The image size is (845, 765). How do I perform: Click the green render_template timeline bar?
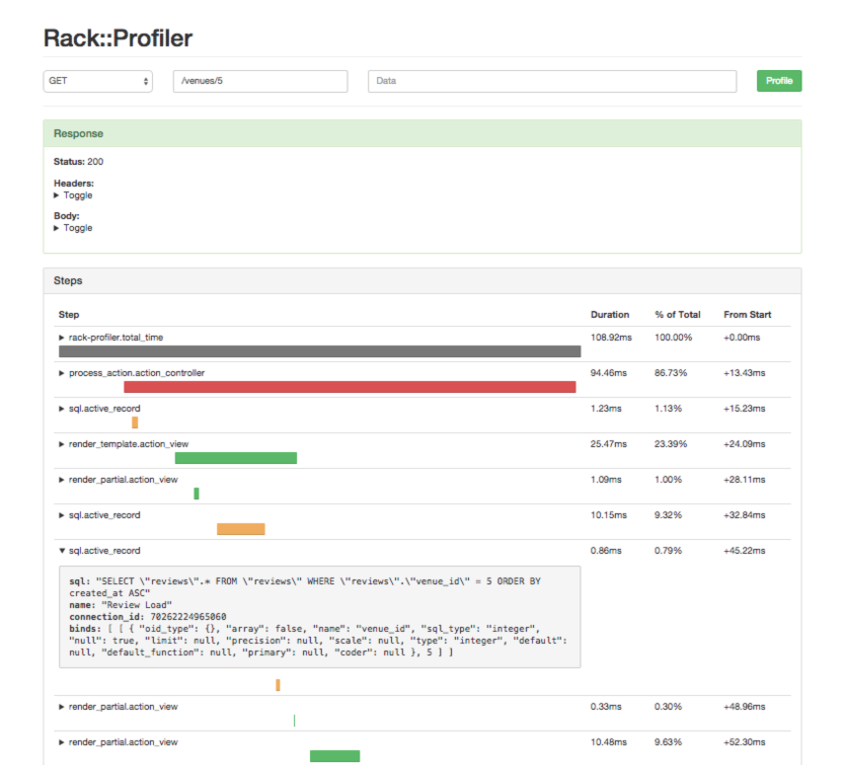pyautogui.click(x=236, y=458)
